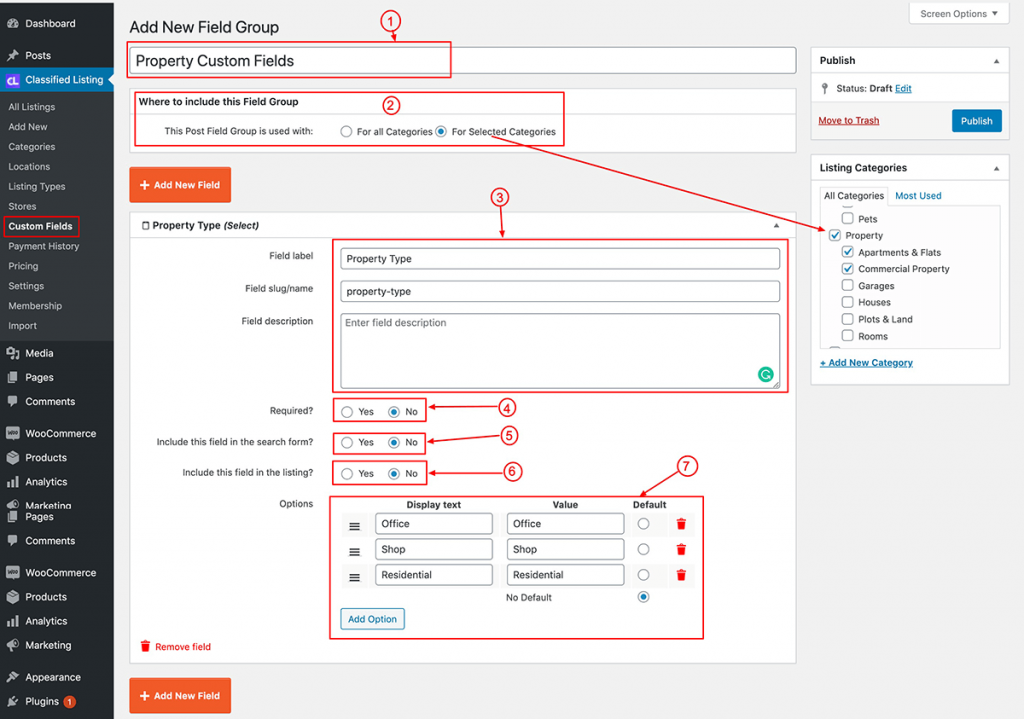Check the Rooms category checkbox

click(x=848, y=336)
